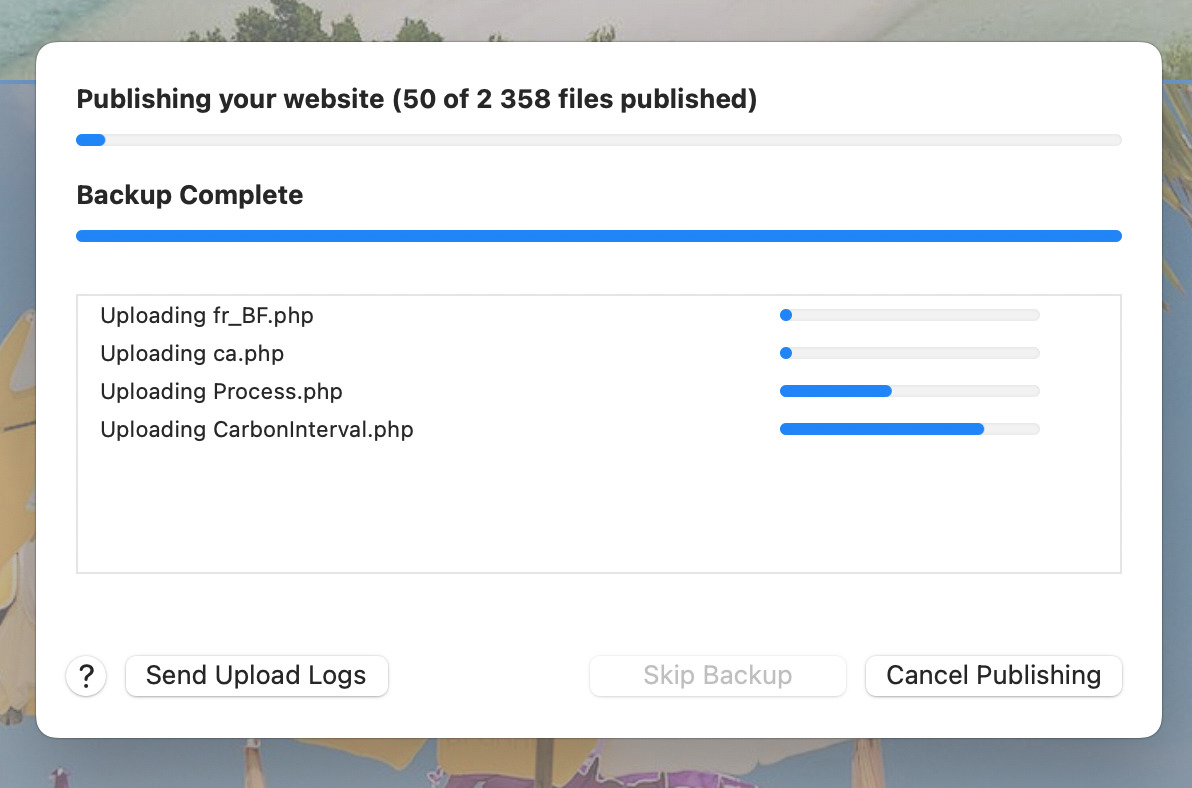This screenshot has width=1192, height=788.
Task: Click the blue dot on fr_BF.php progress
Action: pos(786,315)
